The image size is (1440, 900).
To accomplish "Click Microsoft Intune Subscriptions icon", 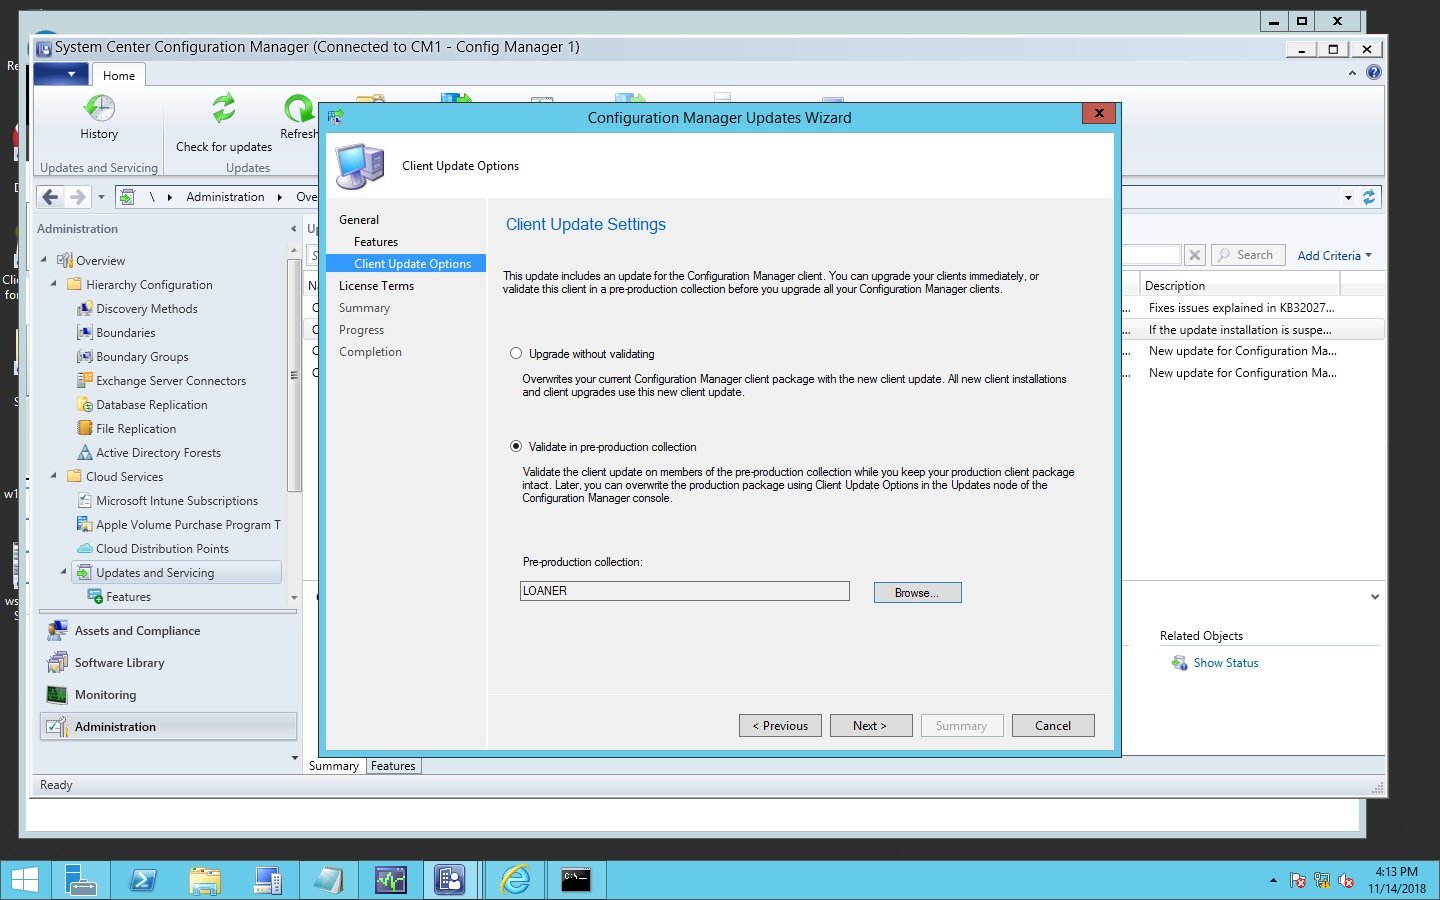I will pos(85,501).
